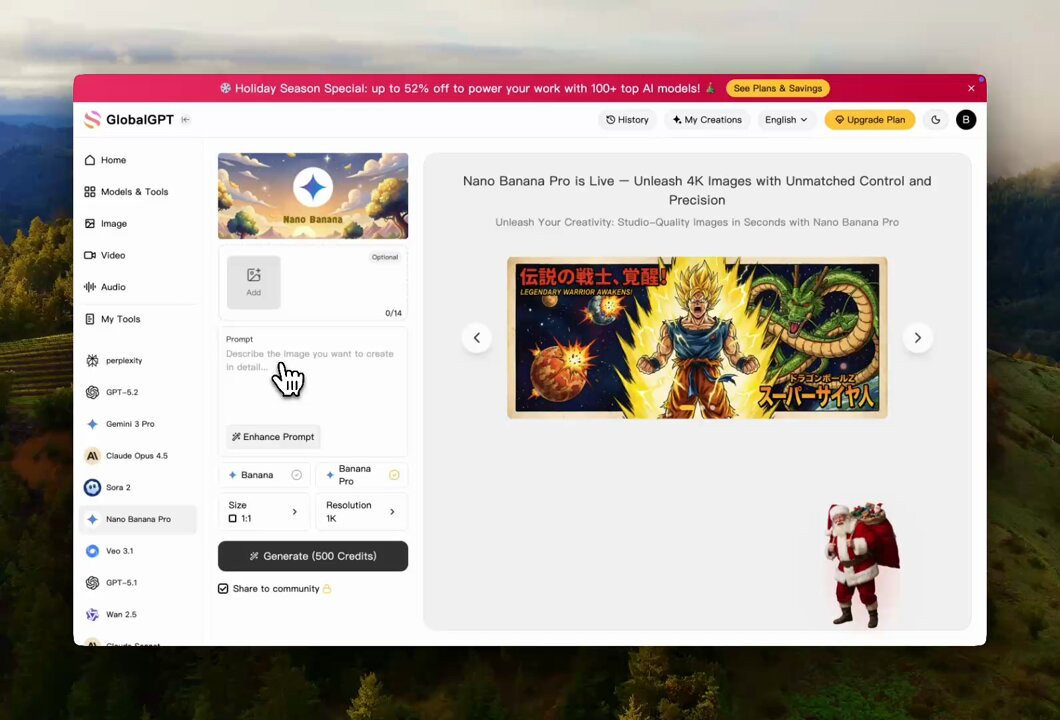Expand the Size 1:1 selector
Screen dimensions: 1060x720
click(x=264, y=512)
